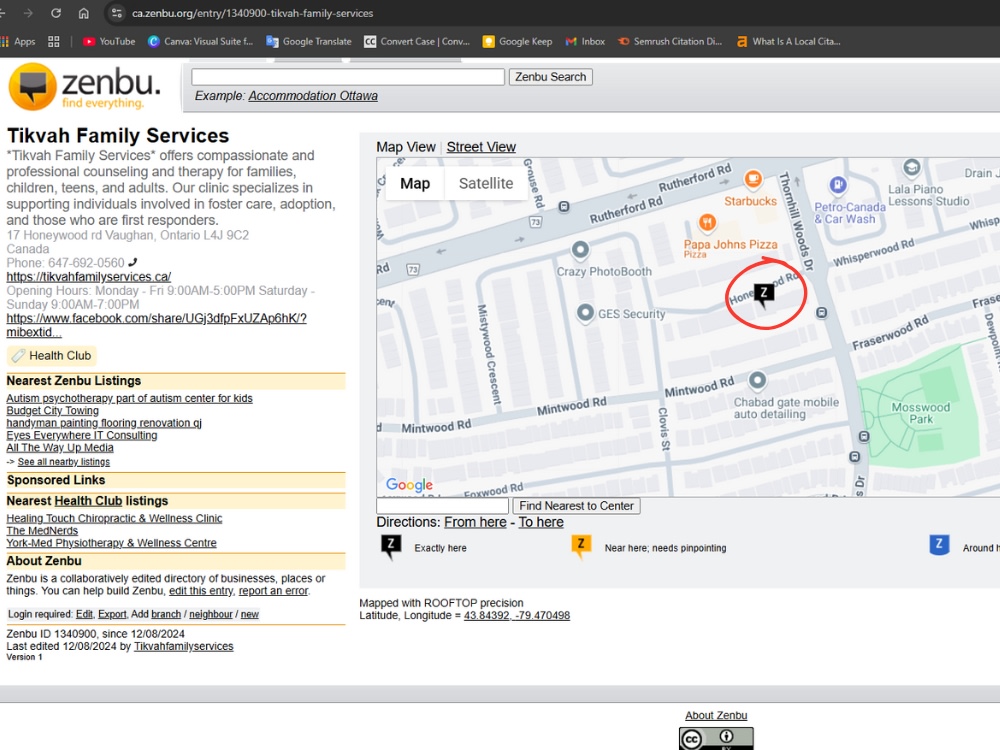Open York-Med Physiotherapy & Wellness Centre

coord(112,543)
